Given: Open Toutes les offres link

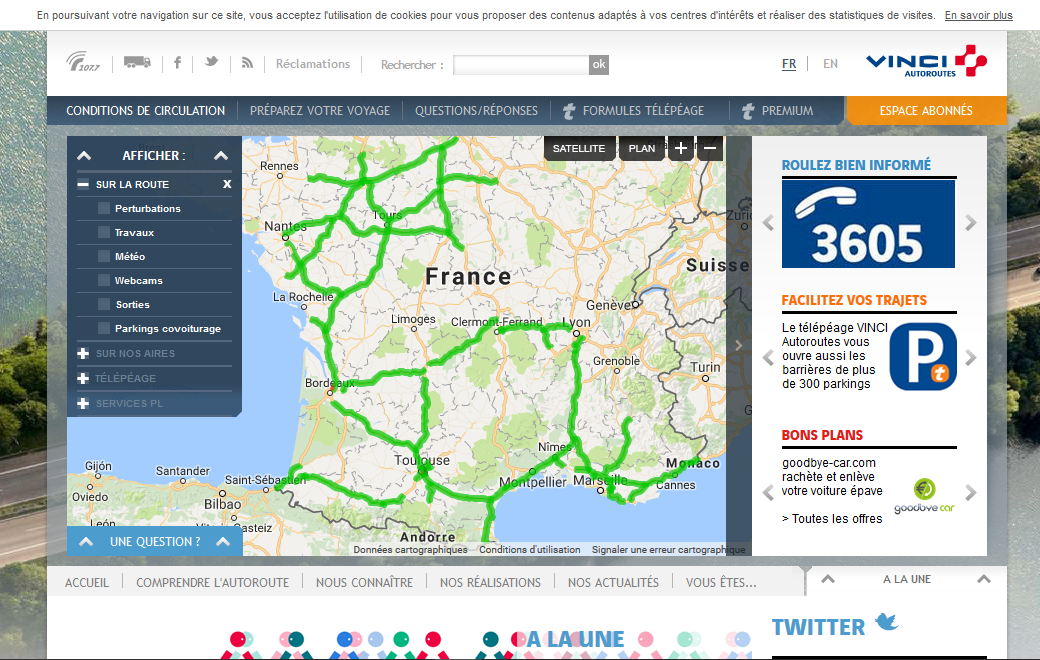Looking at the screenshot, I should coord(832,519).
